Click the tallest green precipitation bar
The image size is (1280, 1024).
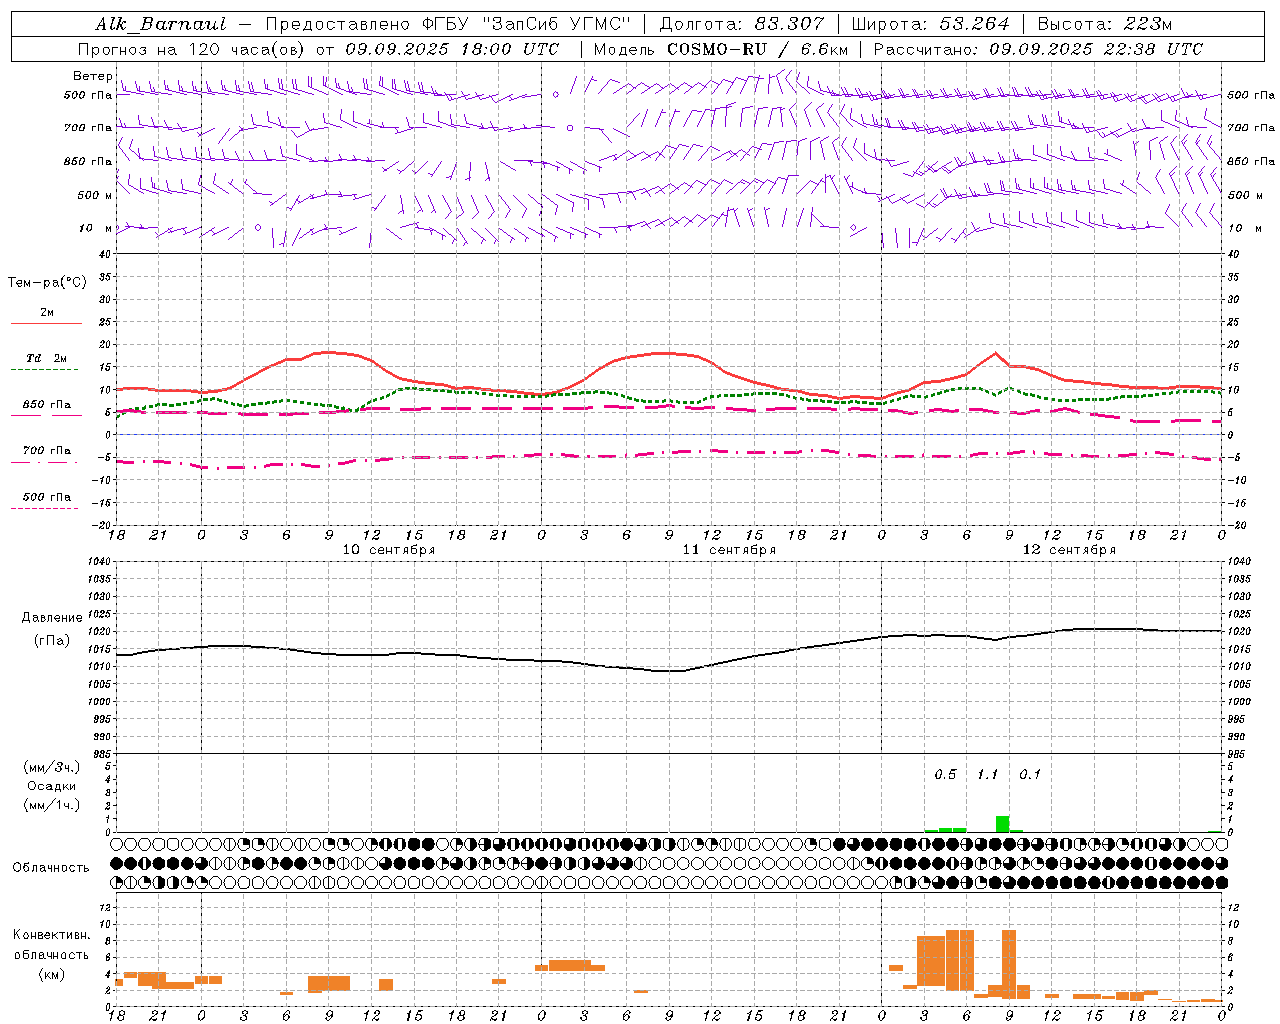[x=1002, y=824]
